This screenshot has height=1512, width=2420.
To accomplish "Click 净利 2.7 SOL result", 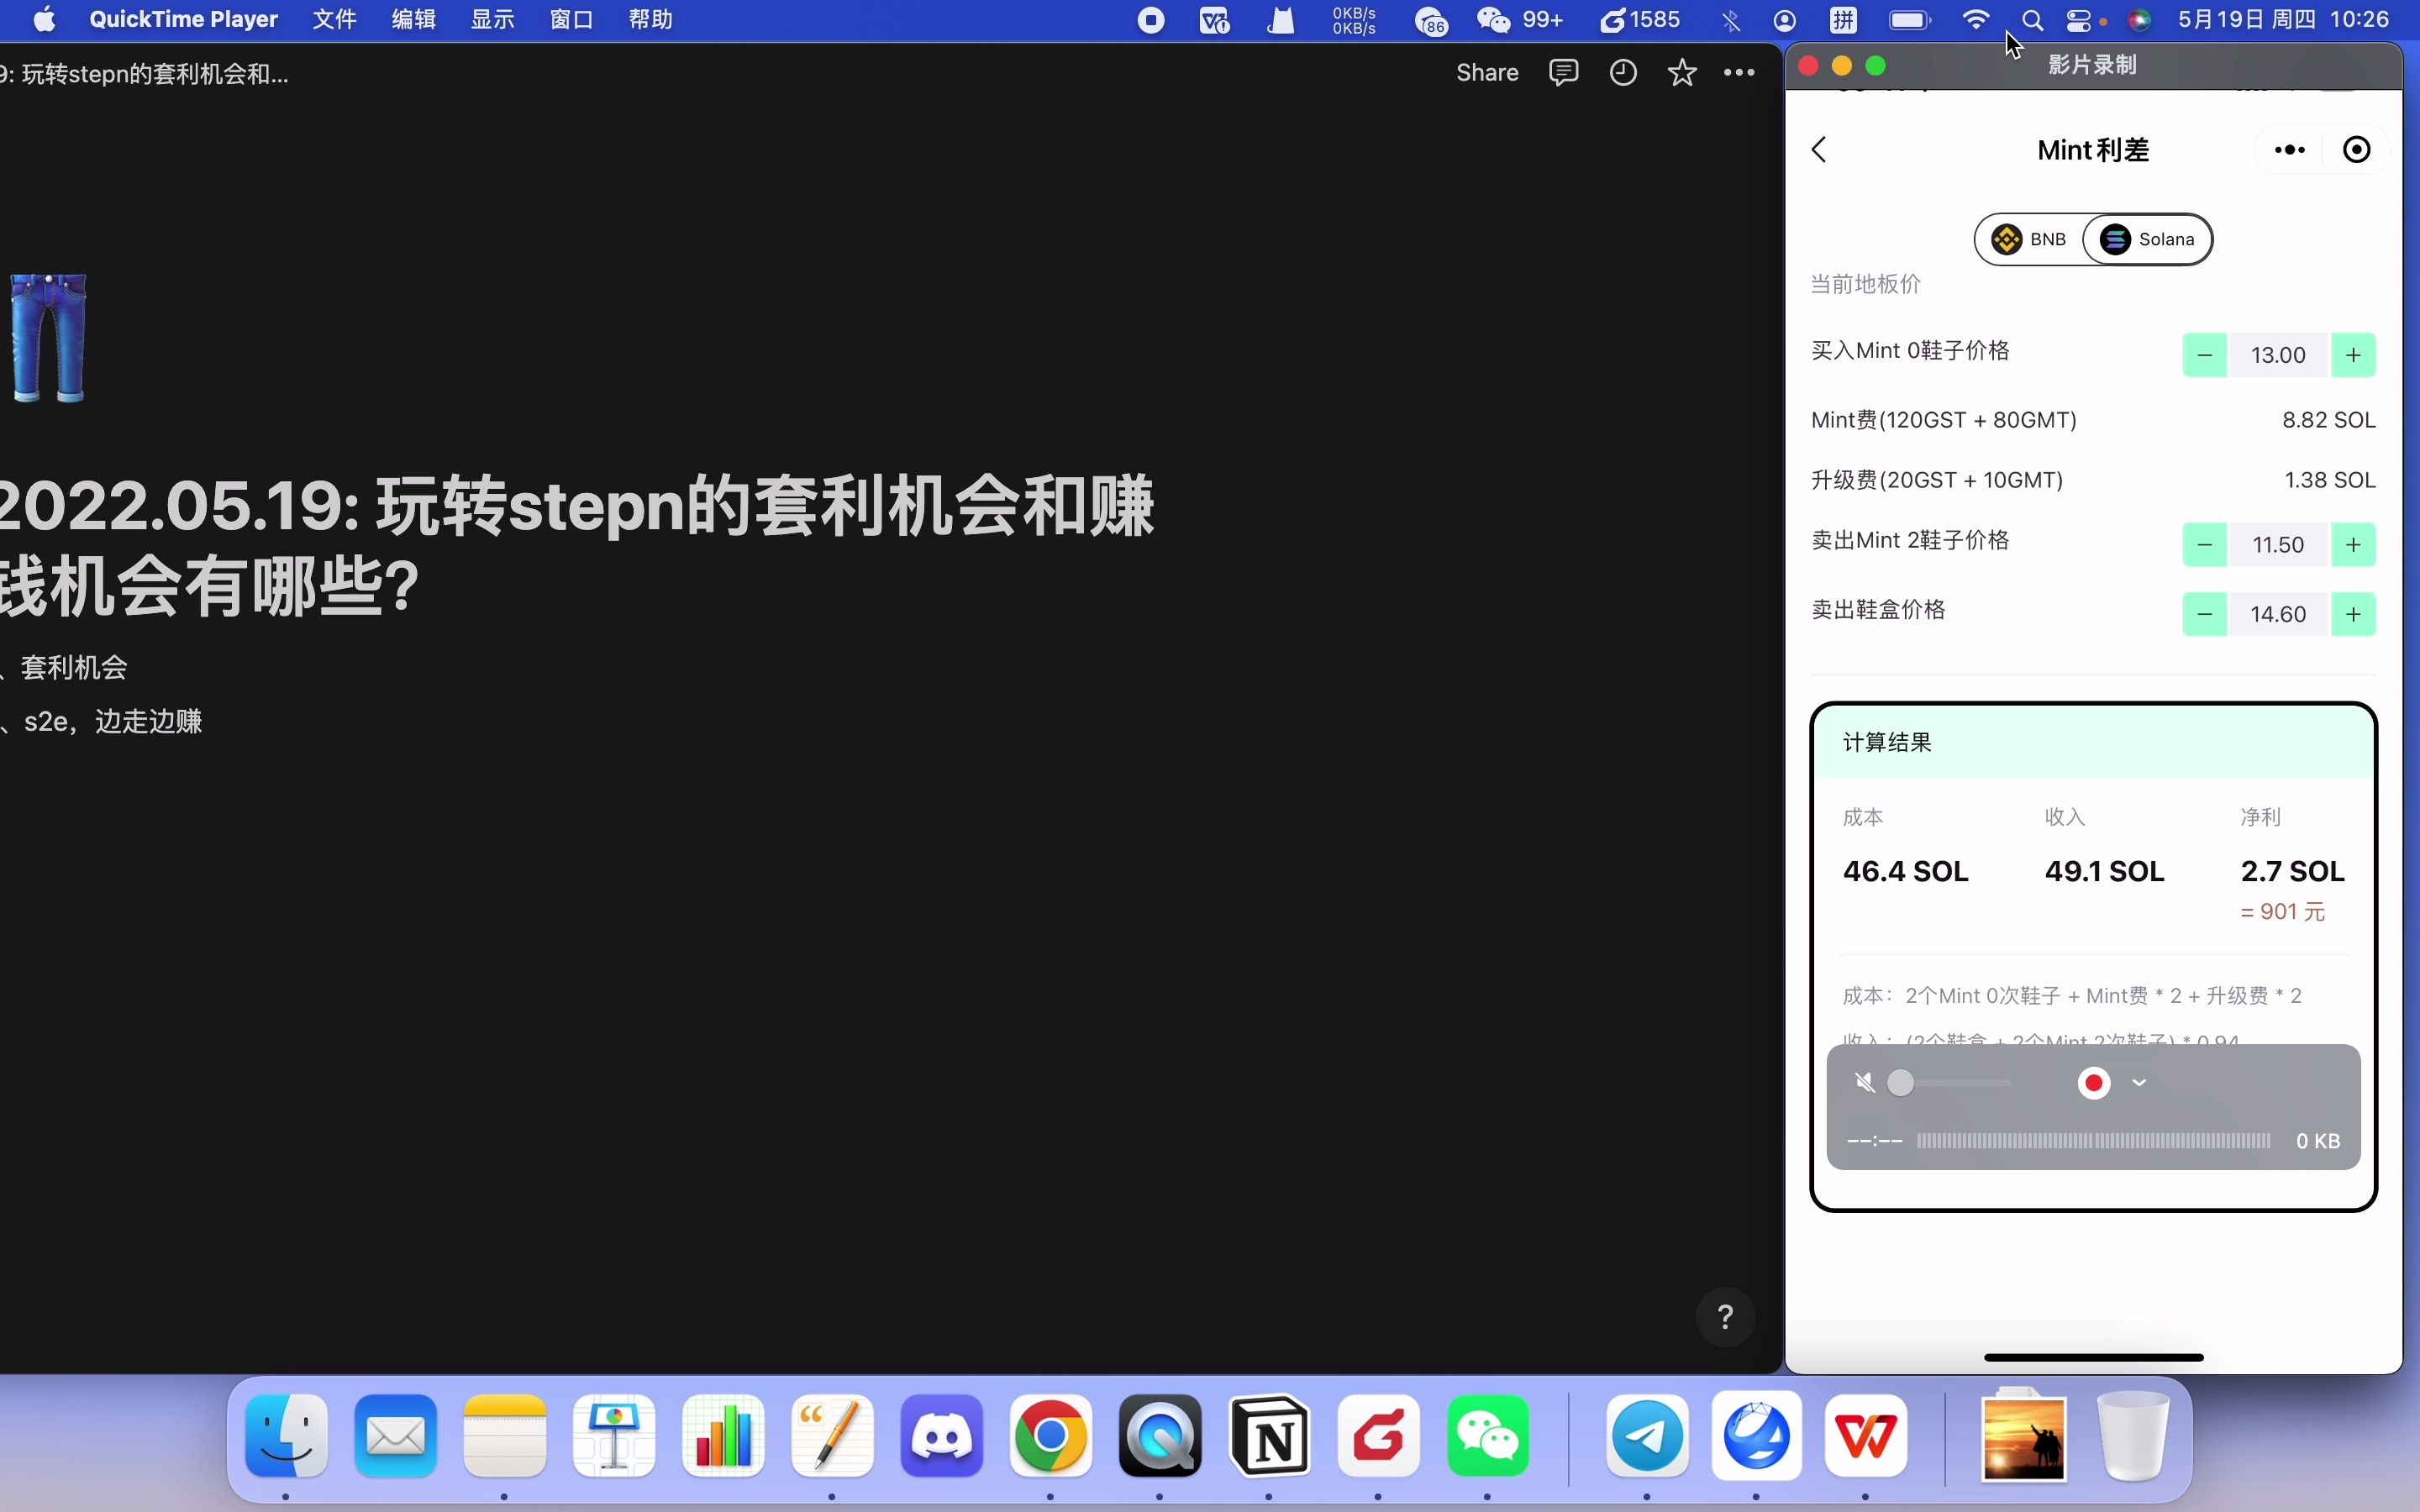I will (2292, 871).
